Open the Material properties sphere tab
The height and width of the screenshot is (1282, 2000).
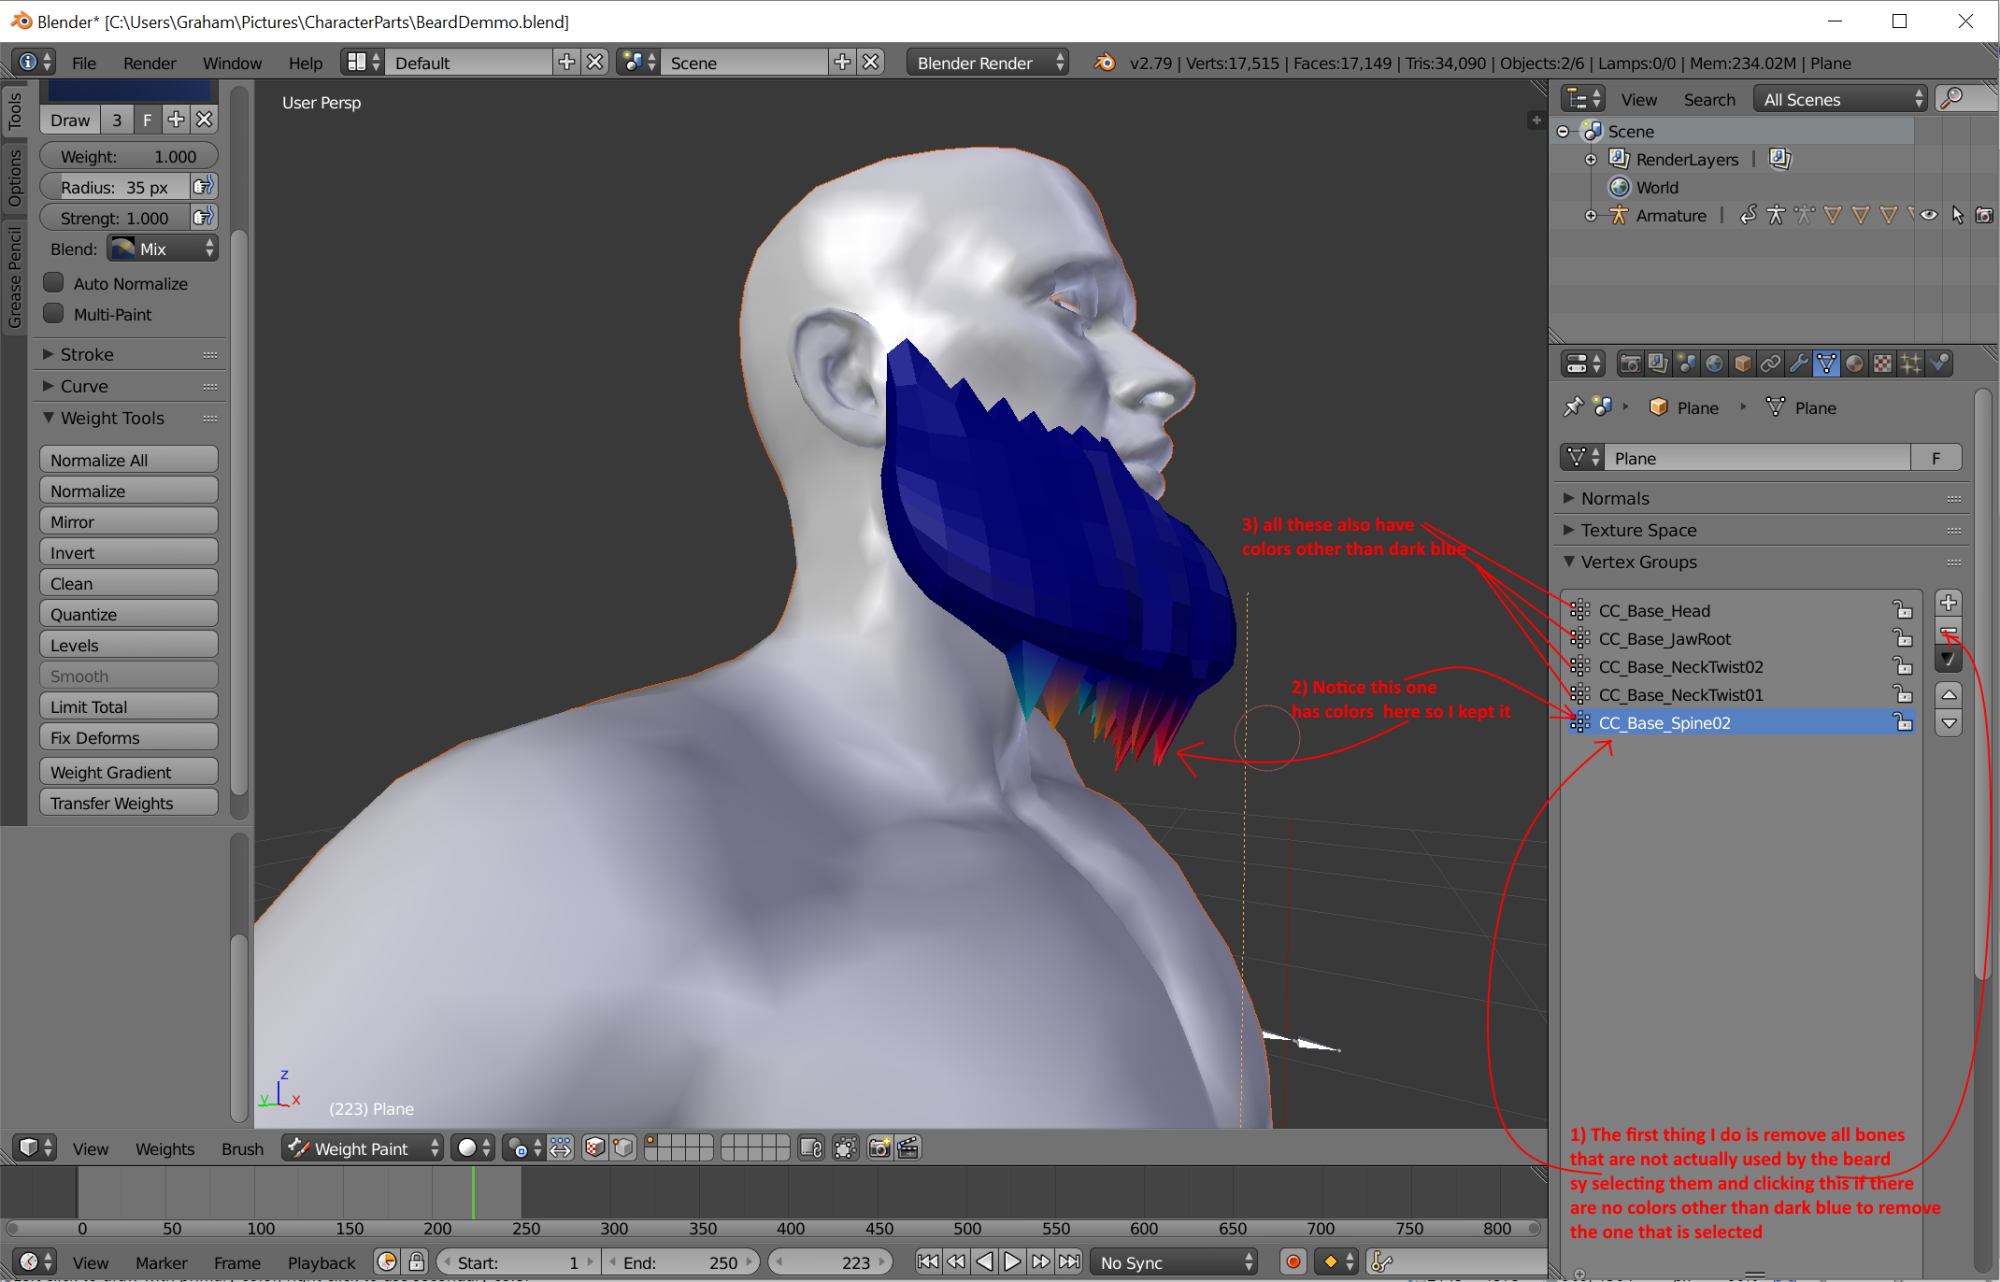pos(1854,364)
